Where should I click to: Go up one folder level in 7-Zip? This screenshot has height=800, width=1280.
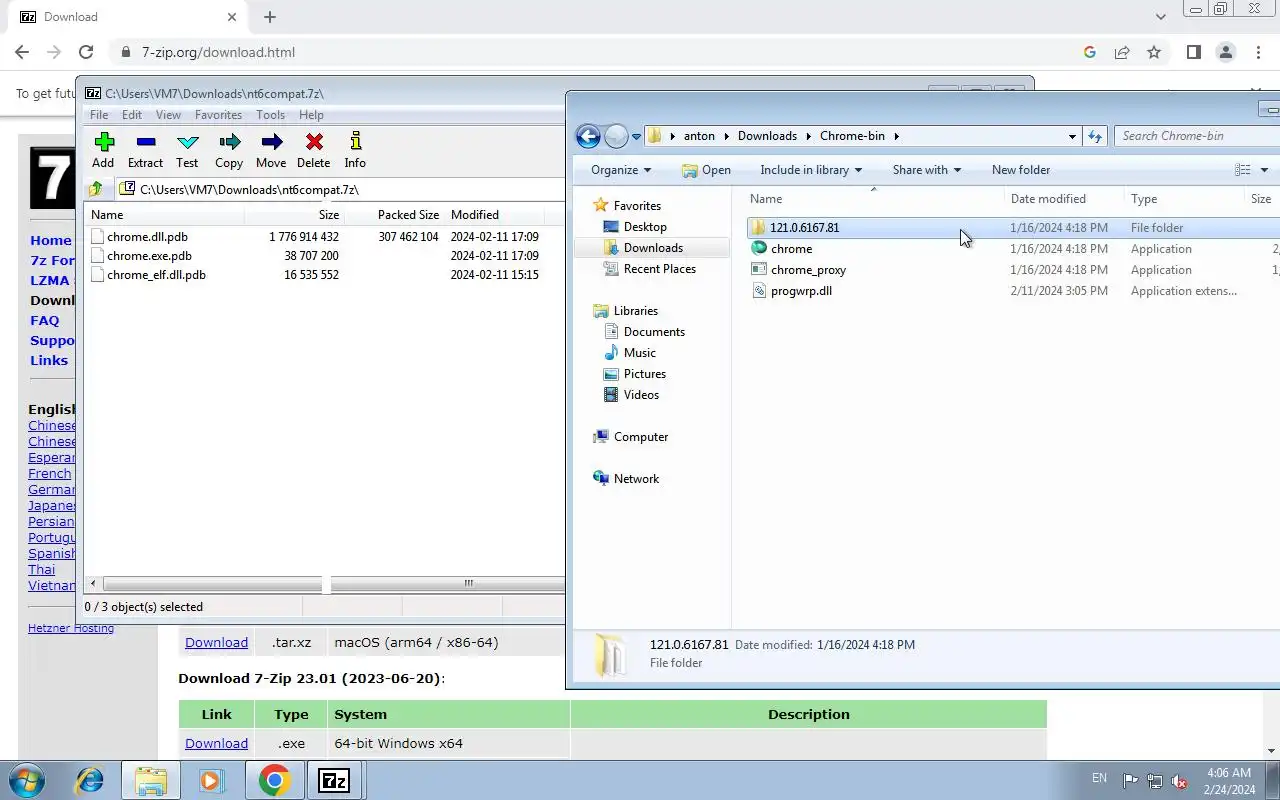pyautogui.click(x=96, y=189)
